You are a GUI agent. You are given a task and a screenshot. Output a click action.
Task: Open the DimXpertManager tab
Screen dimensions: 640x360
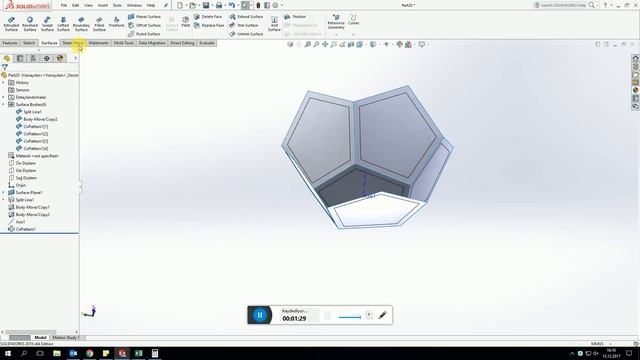pyautogui.click(x=47, y=58)
